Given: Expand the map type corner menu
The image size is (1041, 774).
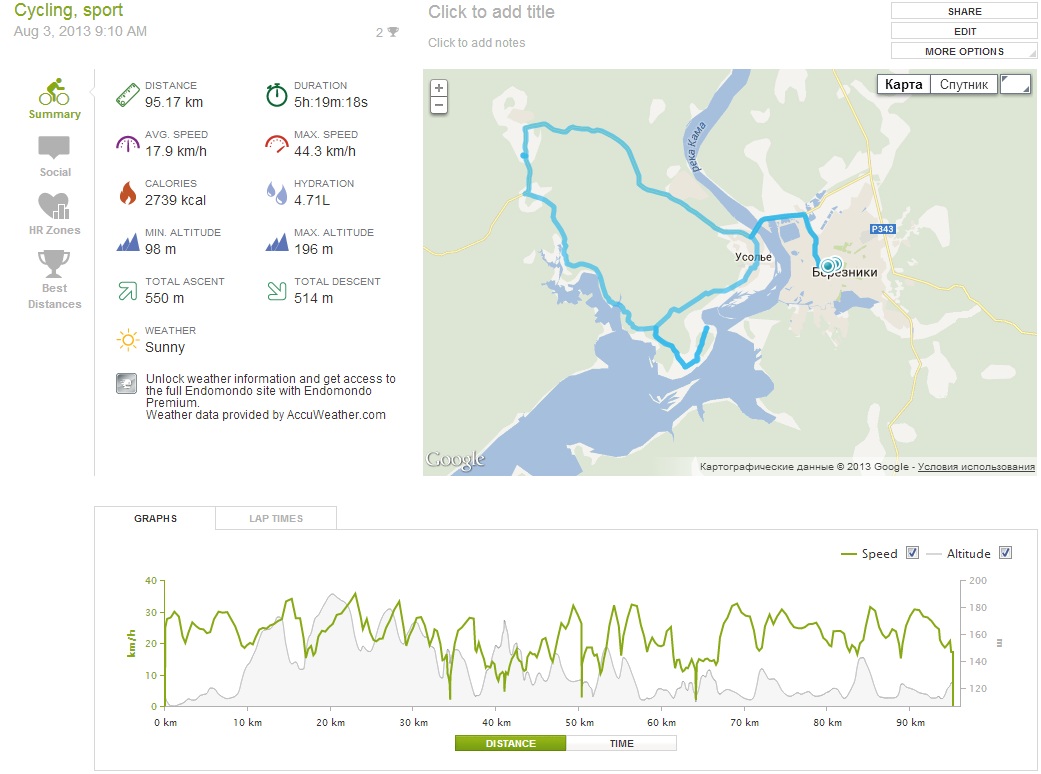Looking at the screenshot, I should tap(1015, 84).
